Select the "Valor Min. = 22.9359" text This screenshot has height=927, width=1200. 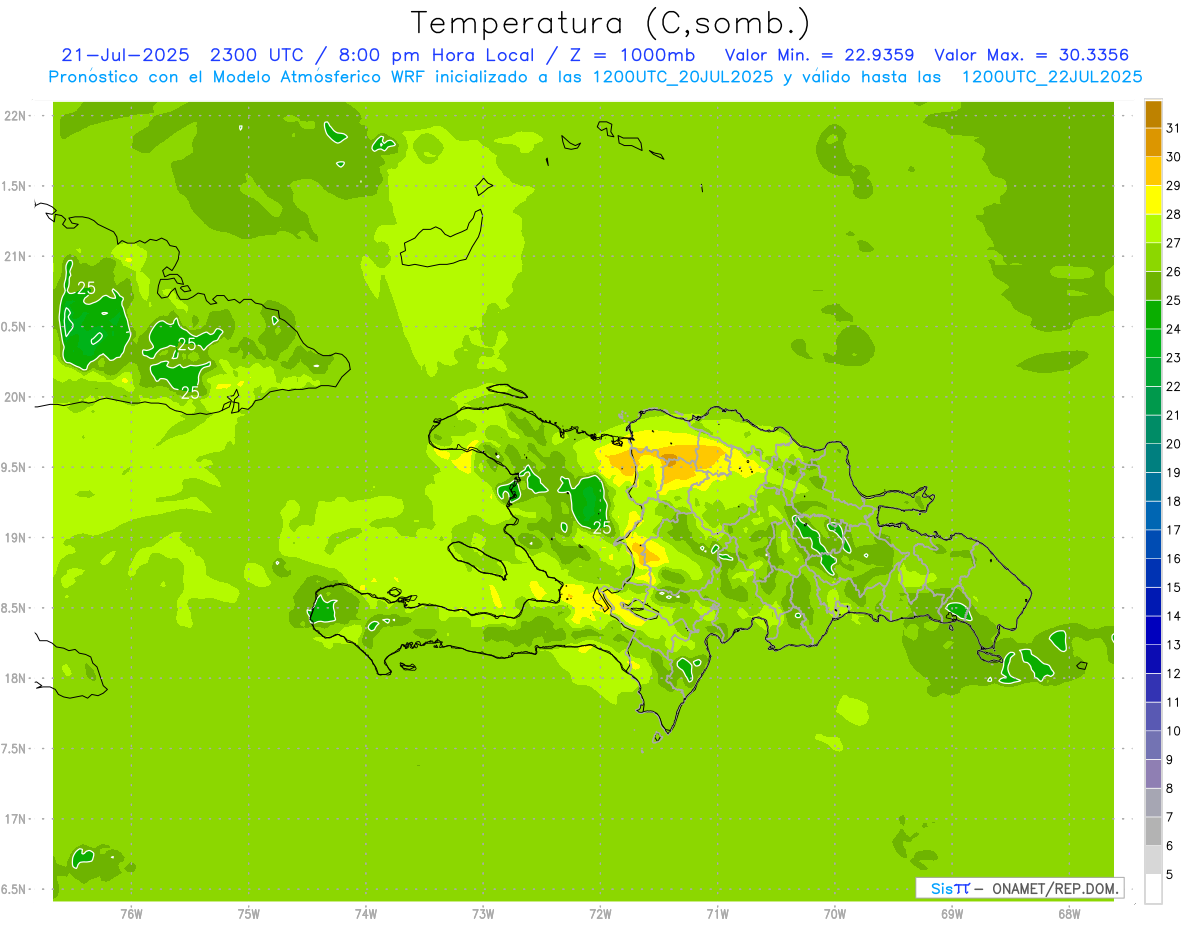coord(819,55)
